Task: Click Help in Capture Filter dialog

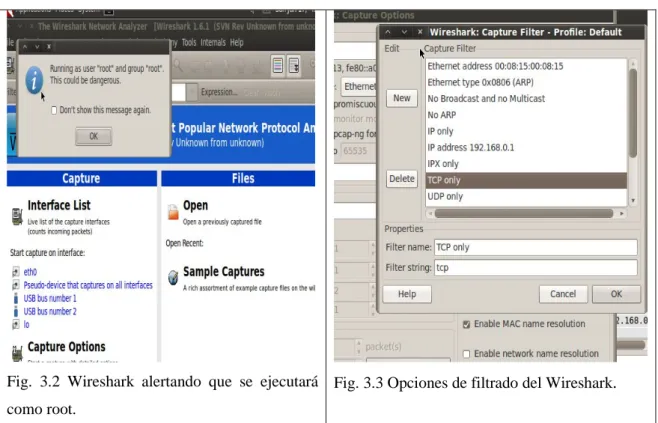Action: 407,294
